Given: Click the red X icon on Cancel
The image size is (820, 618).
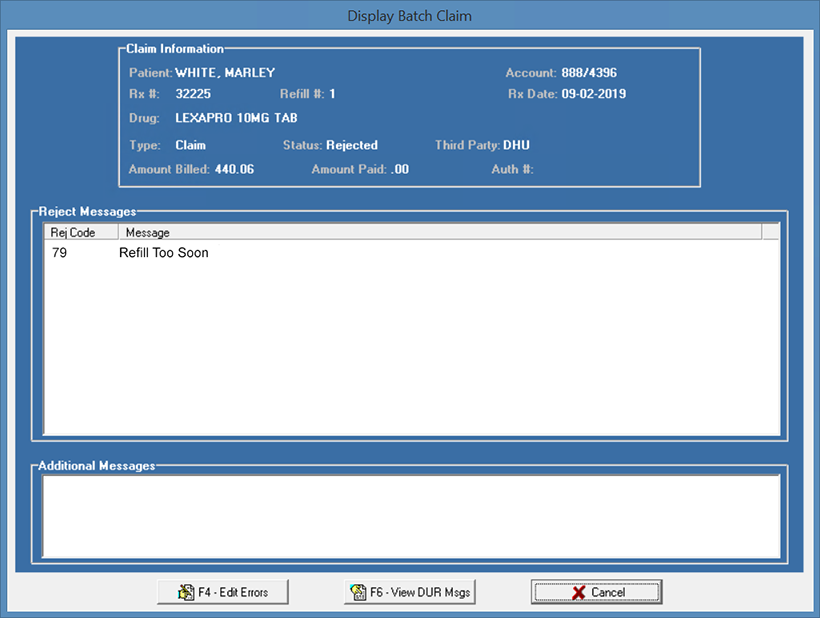Looking at the screenshot, I should [x=577, y=592].
